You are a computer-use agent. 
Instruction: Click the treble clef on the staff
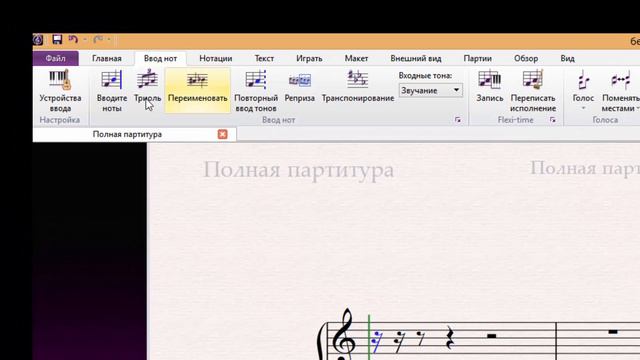[343, 334]
